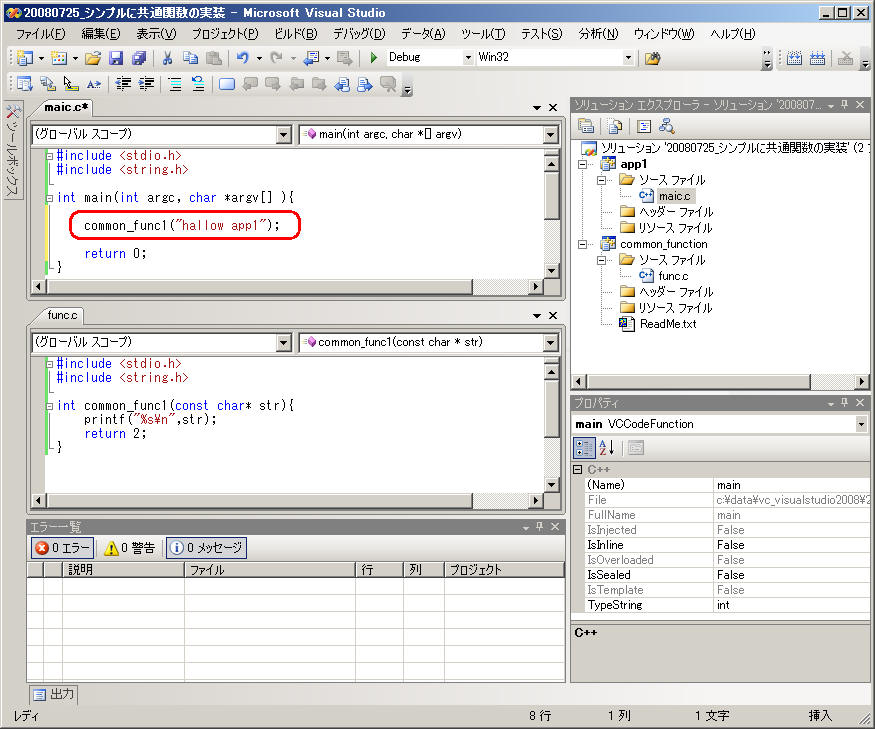
Task: Click Increase Indent icon in text editor toolbar
Action: pyautogui.click(x=146, y=84)
